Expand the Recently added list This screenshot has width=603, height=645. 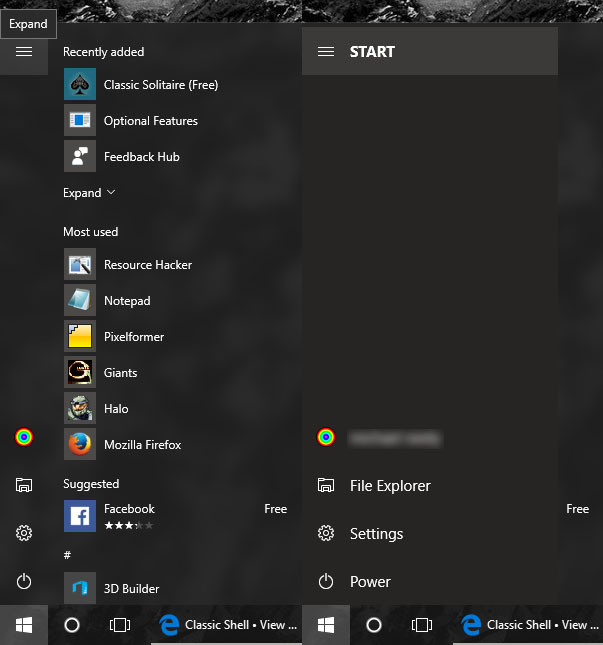(89, 193)
